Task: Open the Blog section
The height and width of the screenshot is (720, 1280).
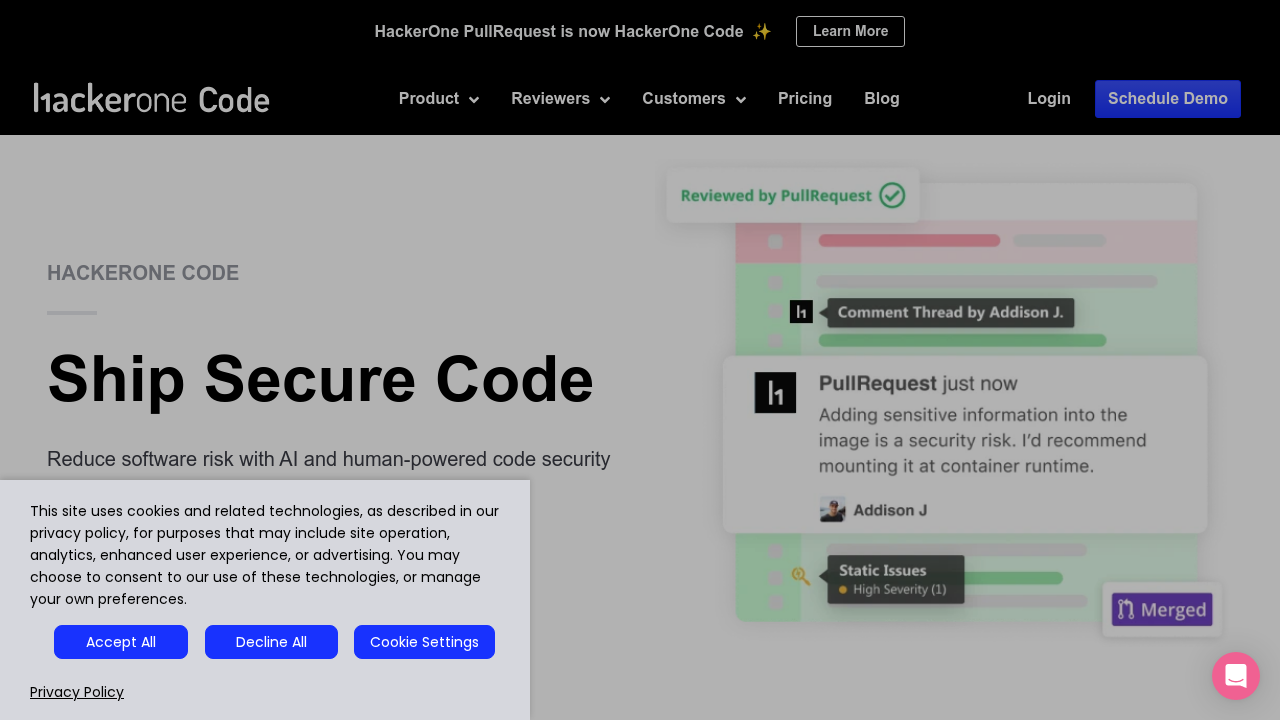Action: click(x=881, y=98)
